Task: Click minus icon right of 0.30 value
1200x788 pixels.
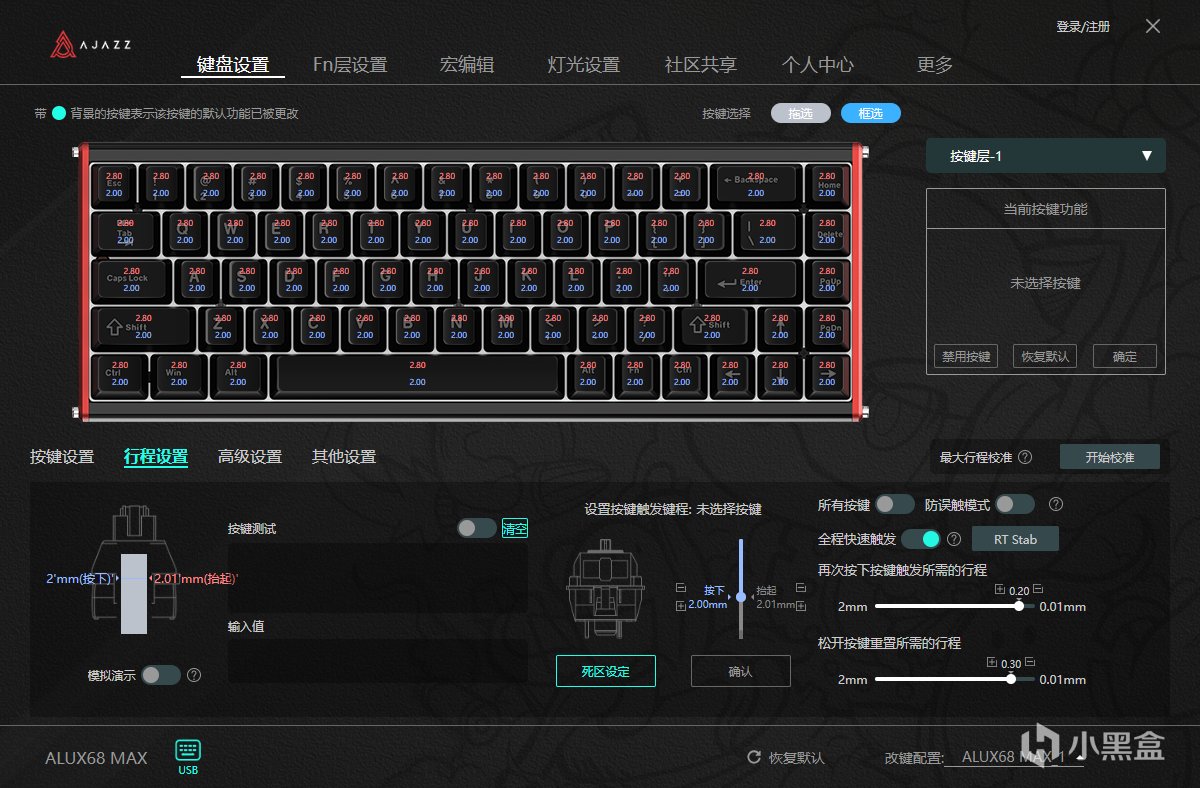Action: [x=1030, y=662]
